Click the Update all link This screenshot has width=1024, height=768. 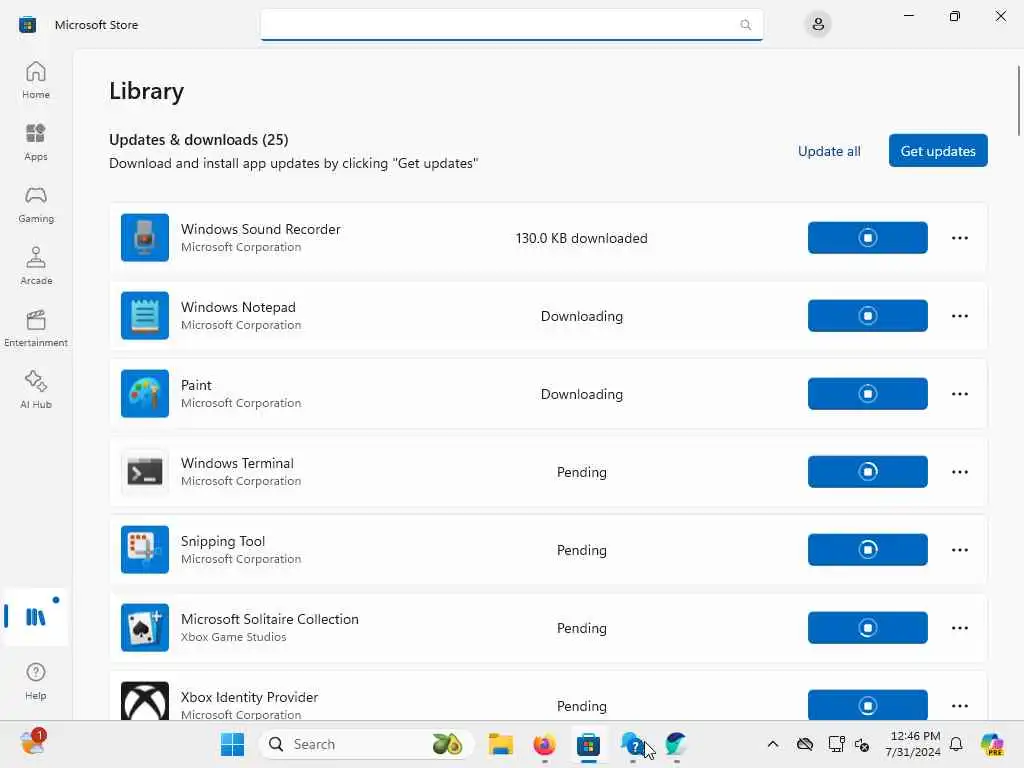(x=829, y=151)
